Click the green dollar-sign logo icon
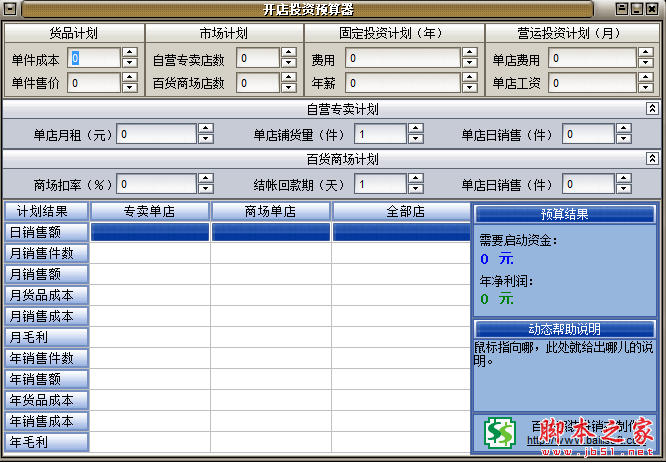Image resolution: width=666 pixels, height=463 pixels. click(500, 433)
